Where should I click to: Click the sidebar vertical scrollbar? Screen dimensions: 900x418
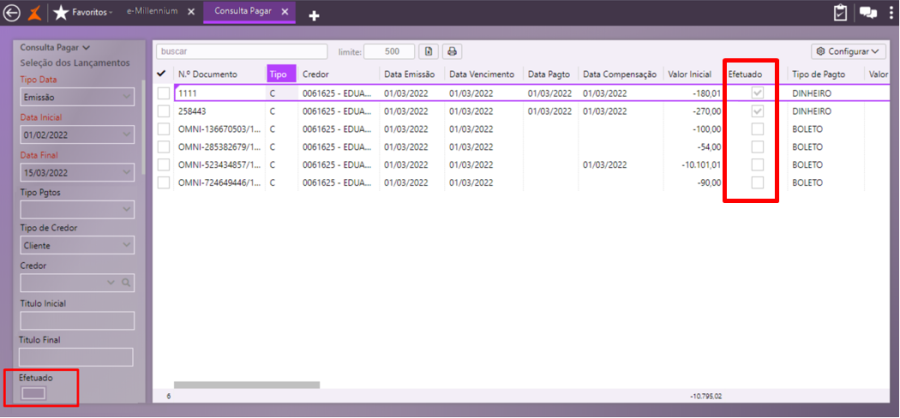pos(143,126)
